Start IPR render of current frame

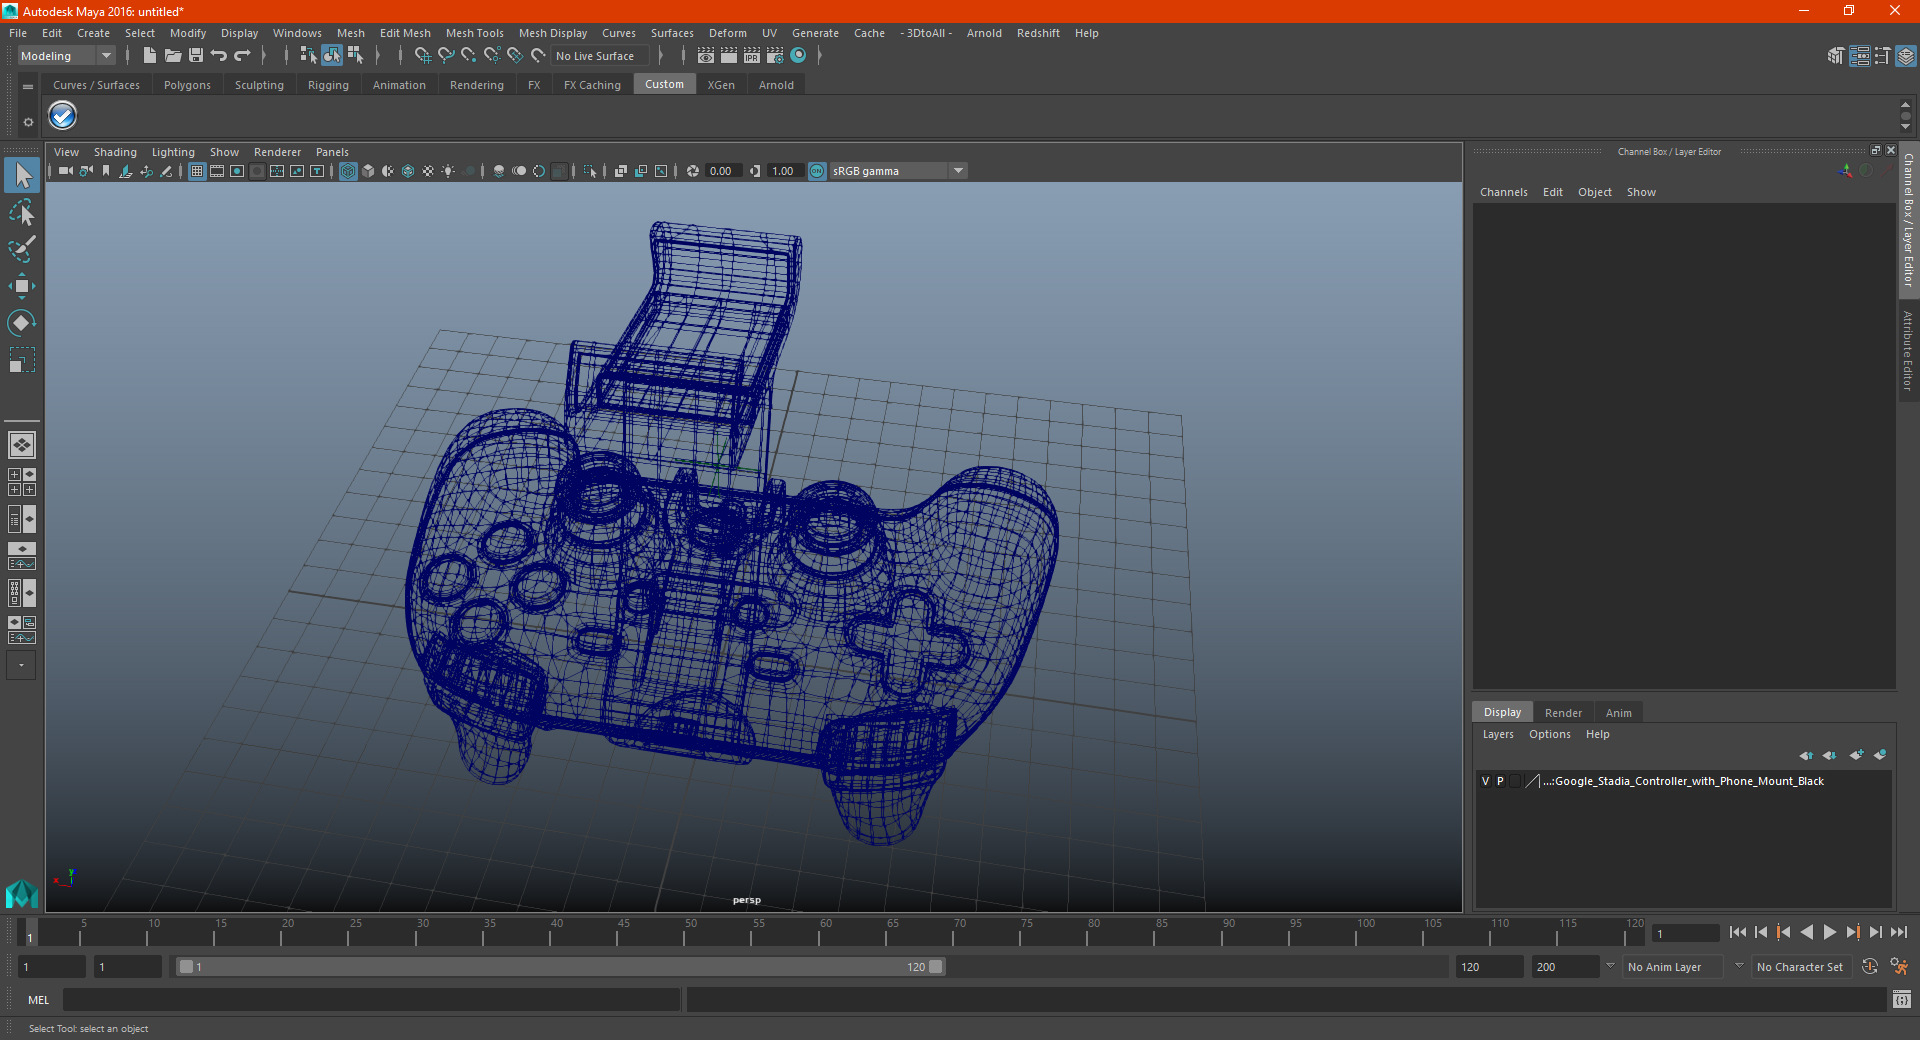tap(752, 56)
